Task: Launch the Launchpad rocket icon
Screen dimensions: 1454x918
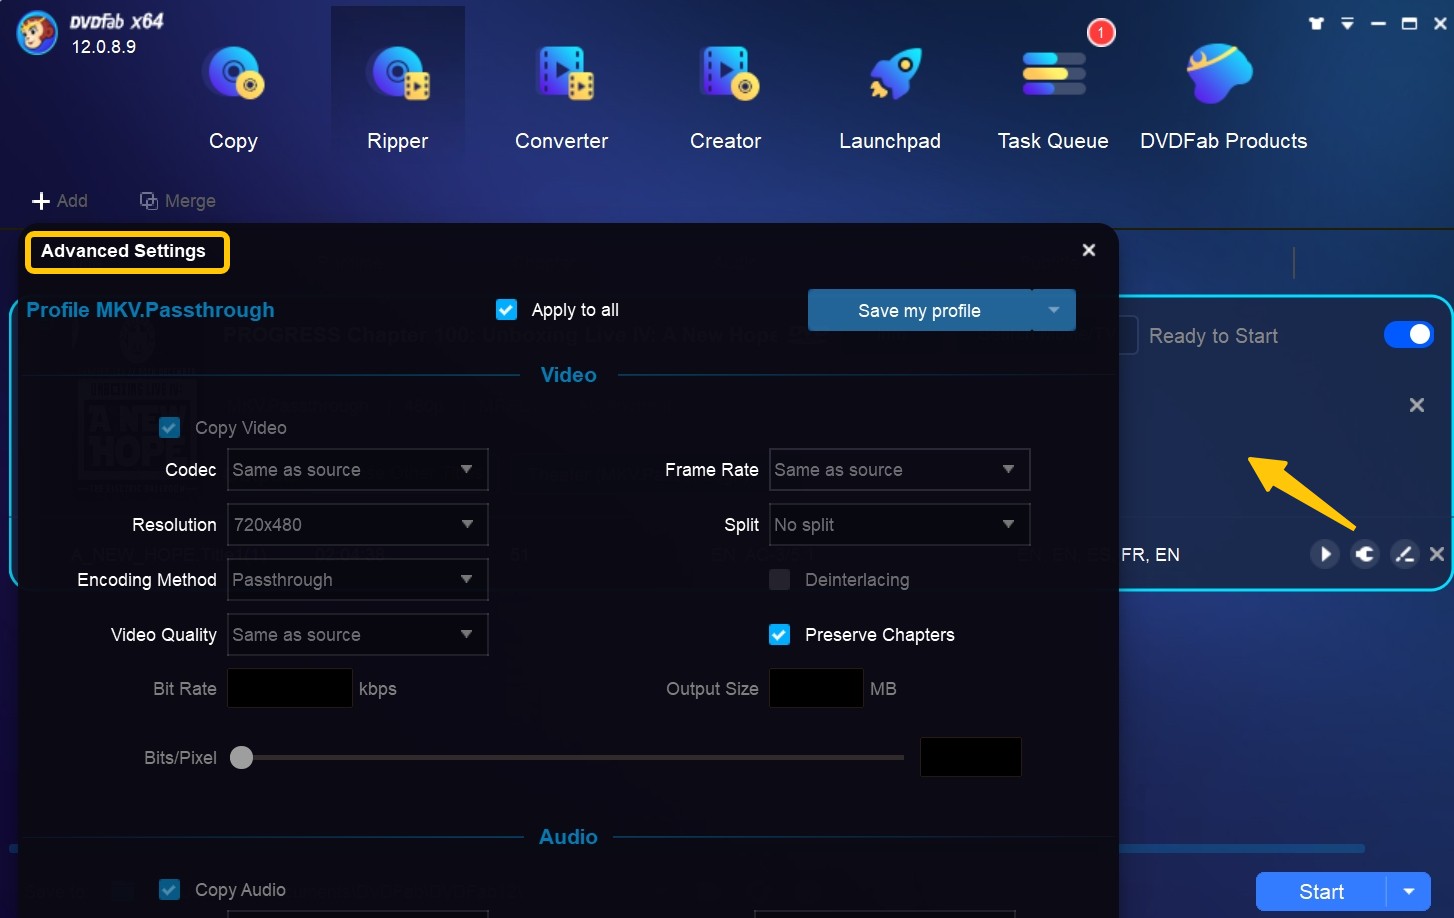Action: 890,75
